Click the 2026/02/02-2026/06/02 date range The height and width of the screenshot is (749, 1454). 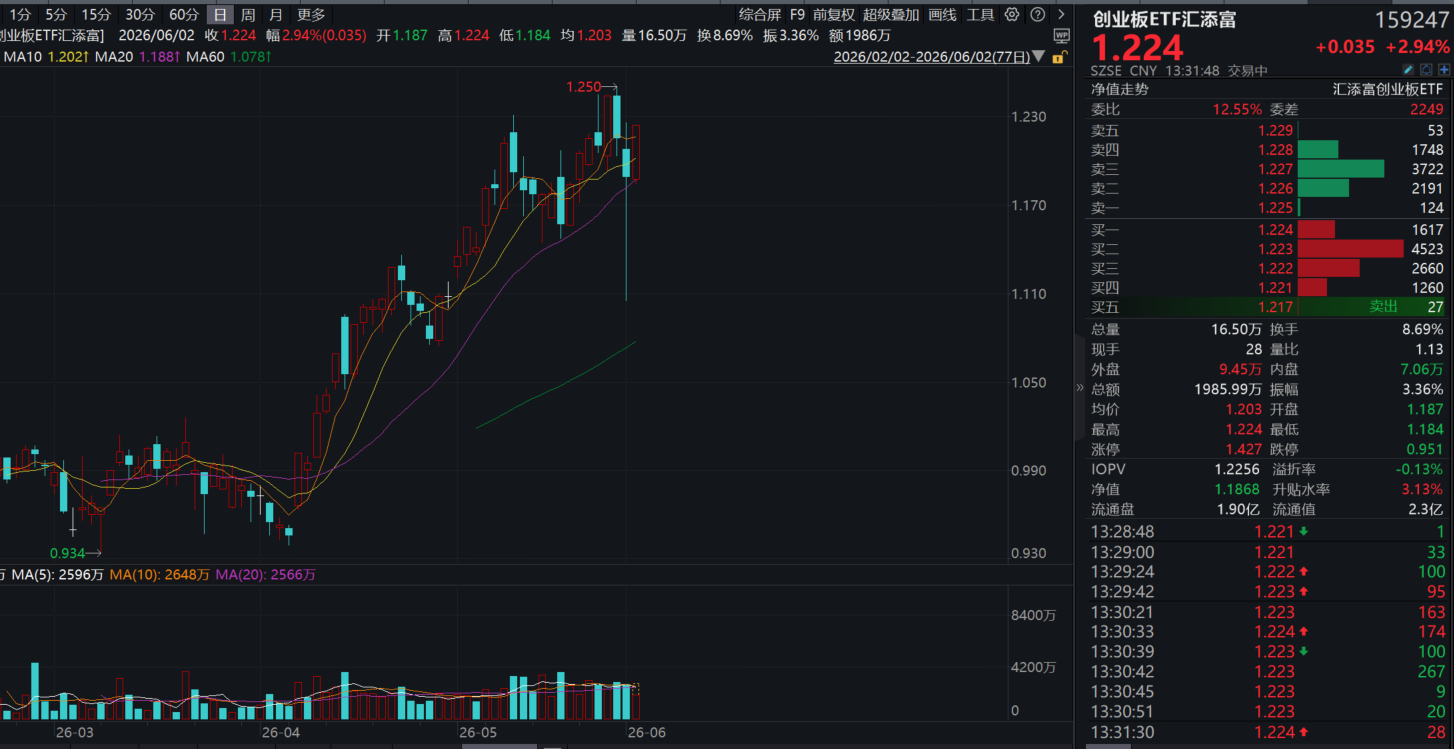click(932, 58)
